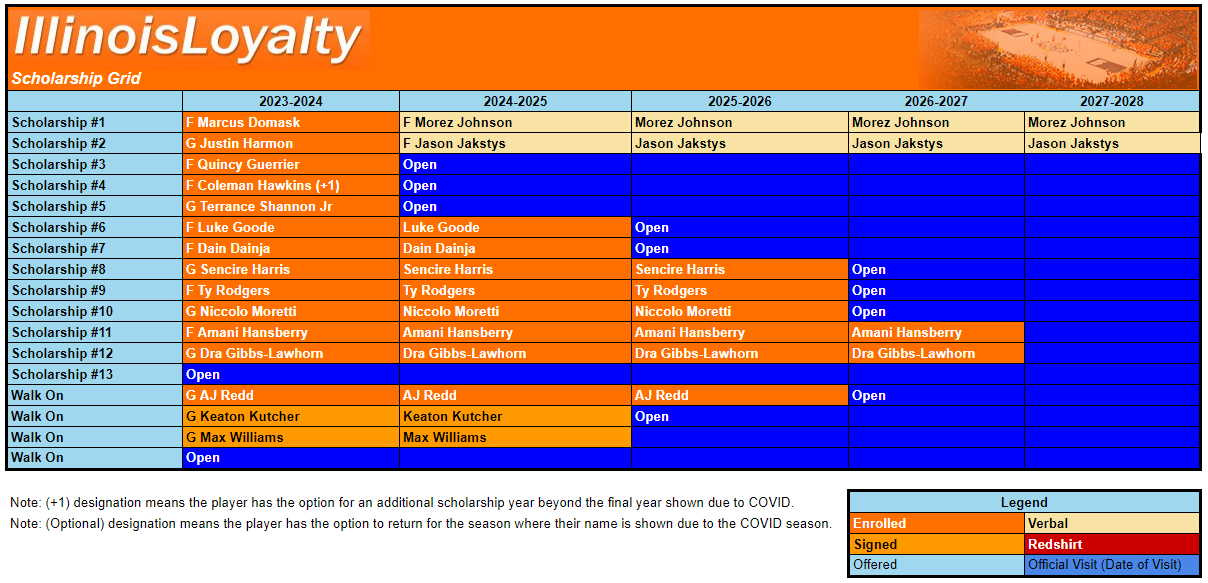Click the F Marcus Domask cell
Viewport: 1208px width, 583px height.
[x=290, y=122]
